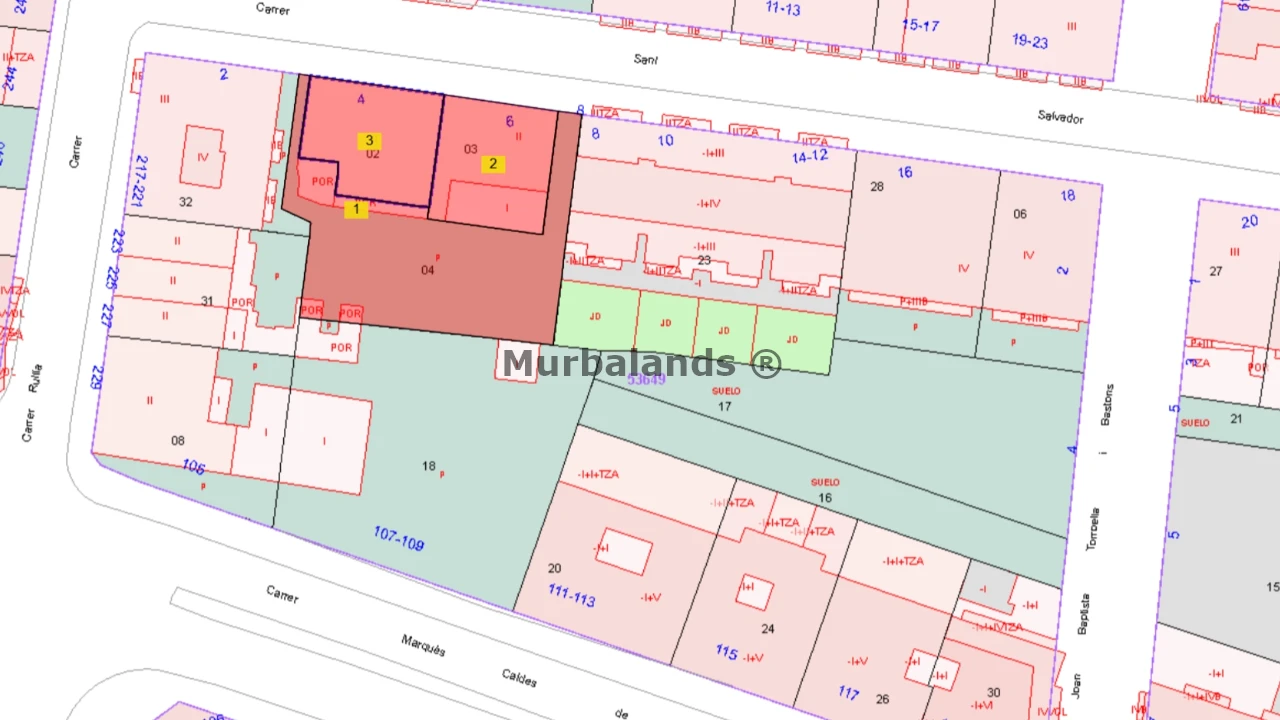Select street number 107-109 label
This screenshot has width=1280, height=720.
[398, 539]
